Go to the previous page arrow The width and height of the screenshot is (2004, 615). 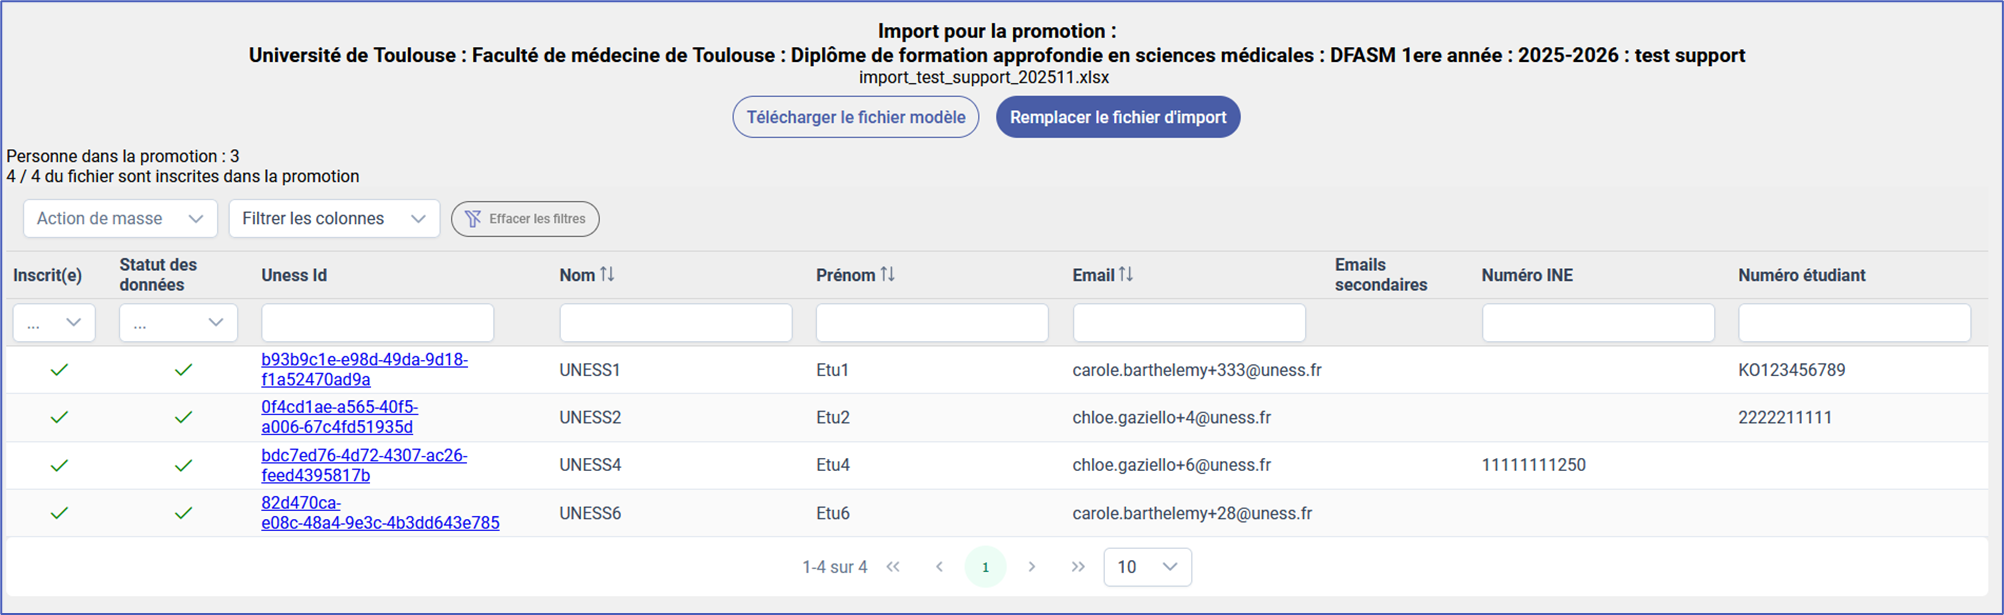pos(939,567)
